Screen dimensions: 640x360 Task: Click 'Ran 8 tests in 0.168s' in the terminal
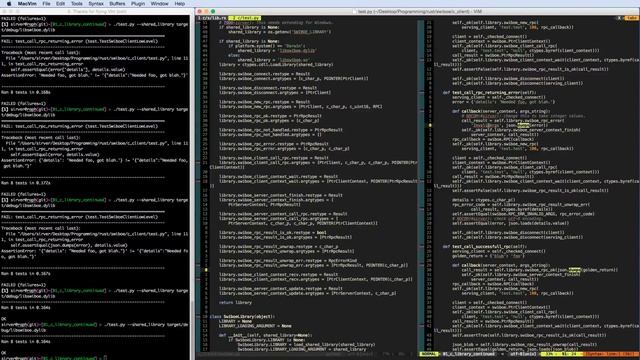26,92
